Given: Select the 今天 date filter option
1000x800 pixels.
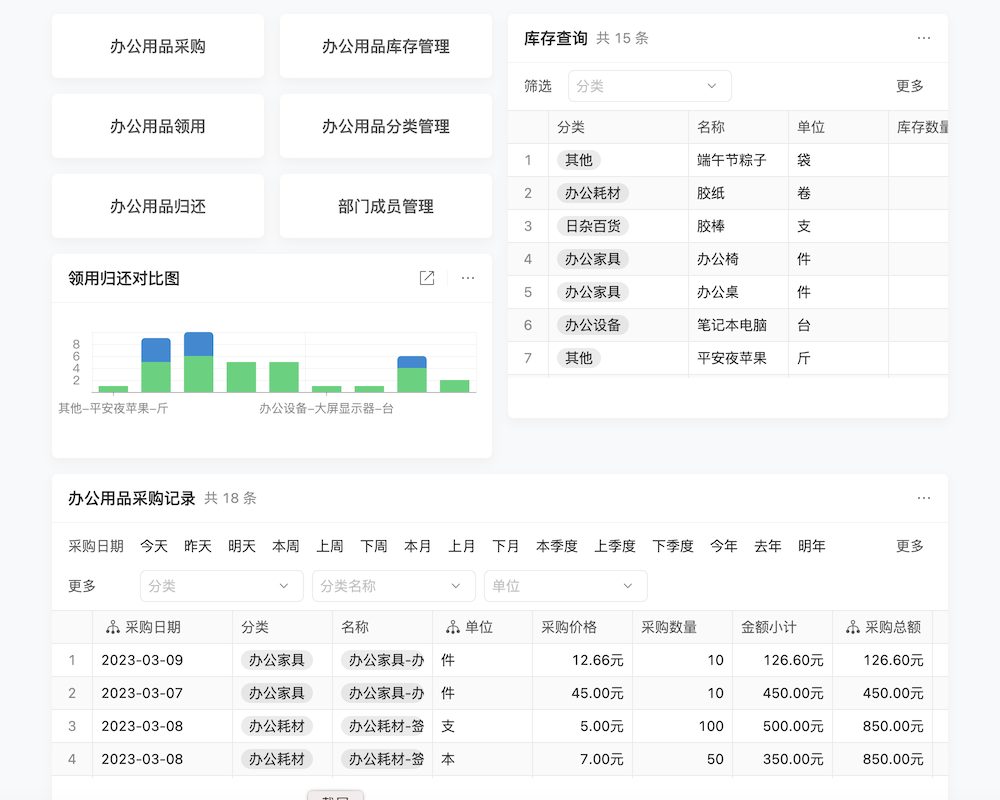Looking at the screenshot, I should coord(152,546).
